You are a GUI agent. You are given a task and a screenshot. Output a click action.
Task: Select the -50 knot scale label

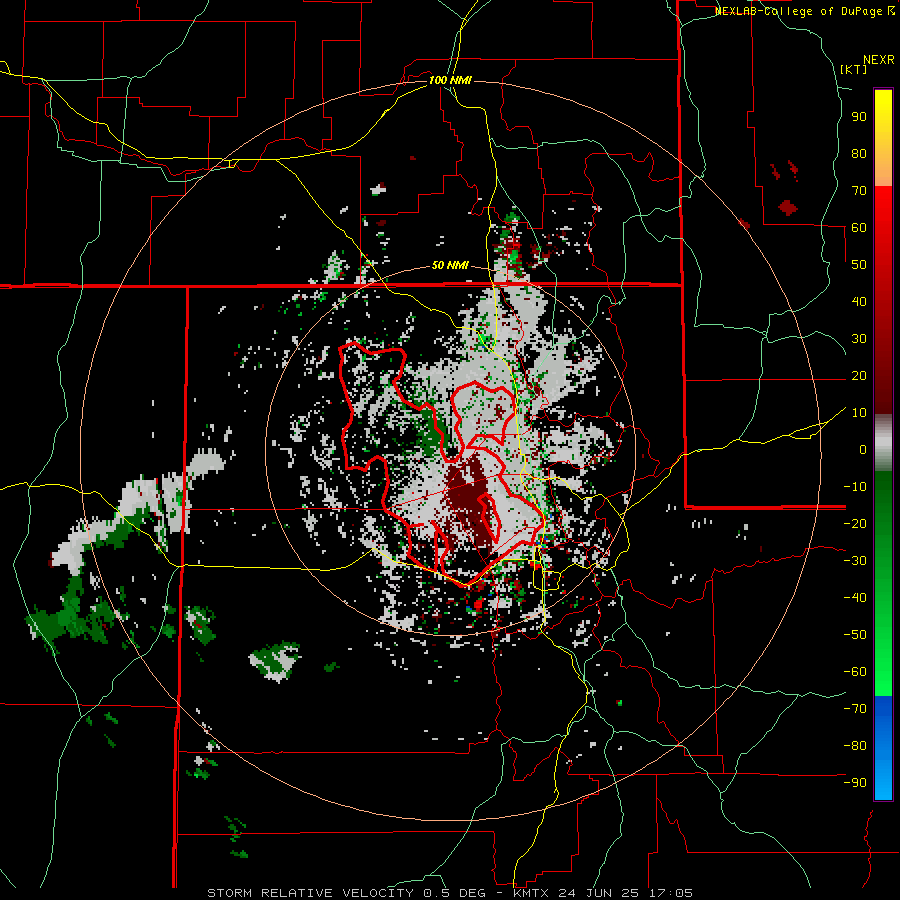coord(855,635)
